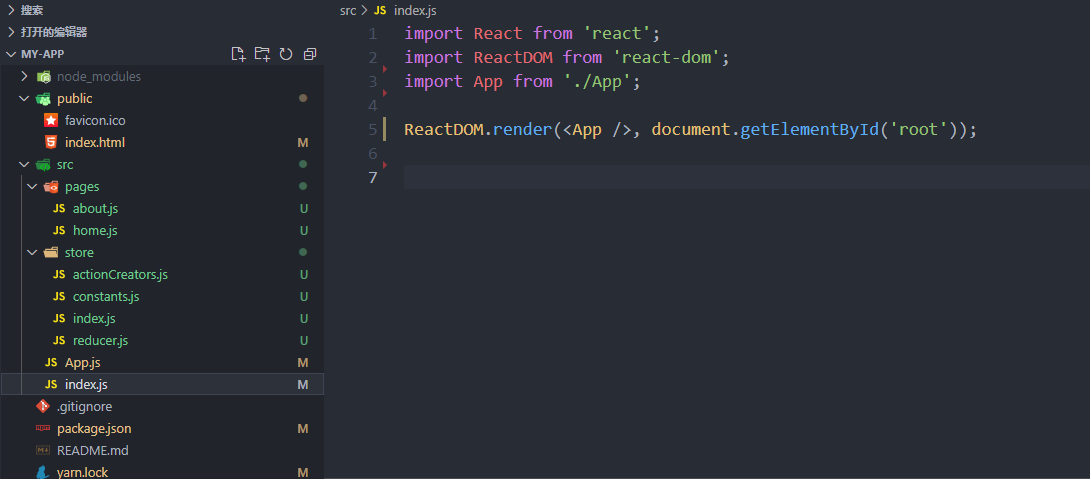This screenshot has height=479, width=1090.
Task: Click the JS icon beside about.js
Action: [x=59, y=209]
